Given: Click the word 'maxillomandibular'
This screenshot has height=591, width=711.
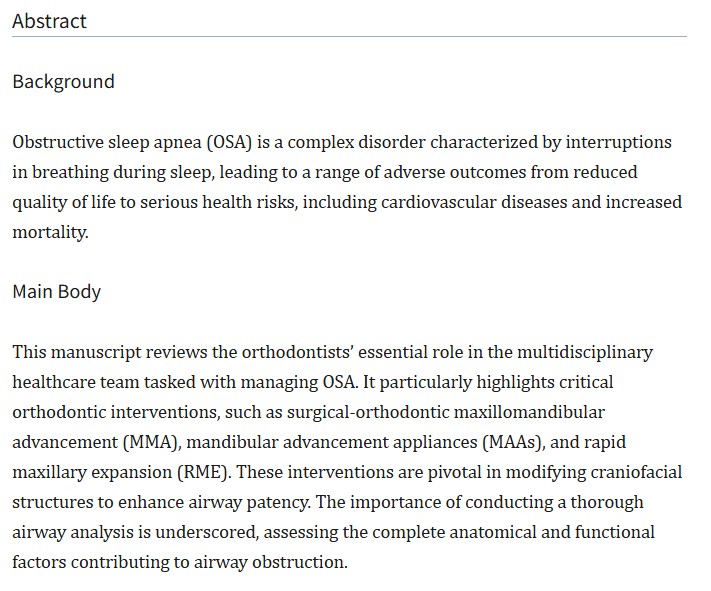Looking at the screenshot, I should (529, 412).
